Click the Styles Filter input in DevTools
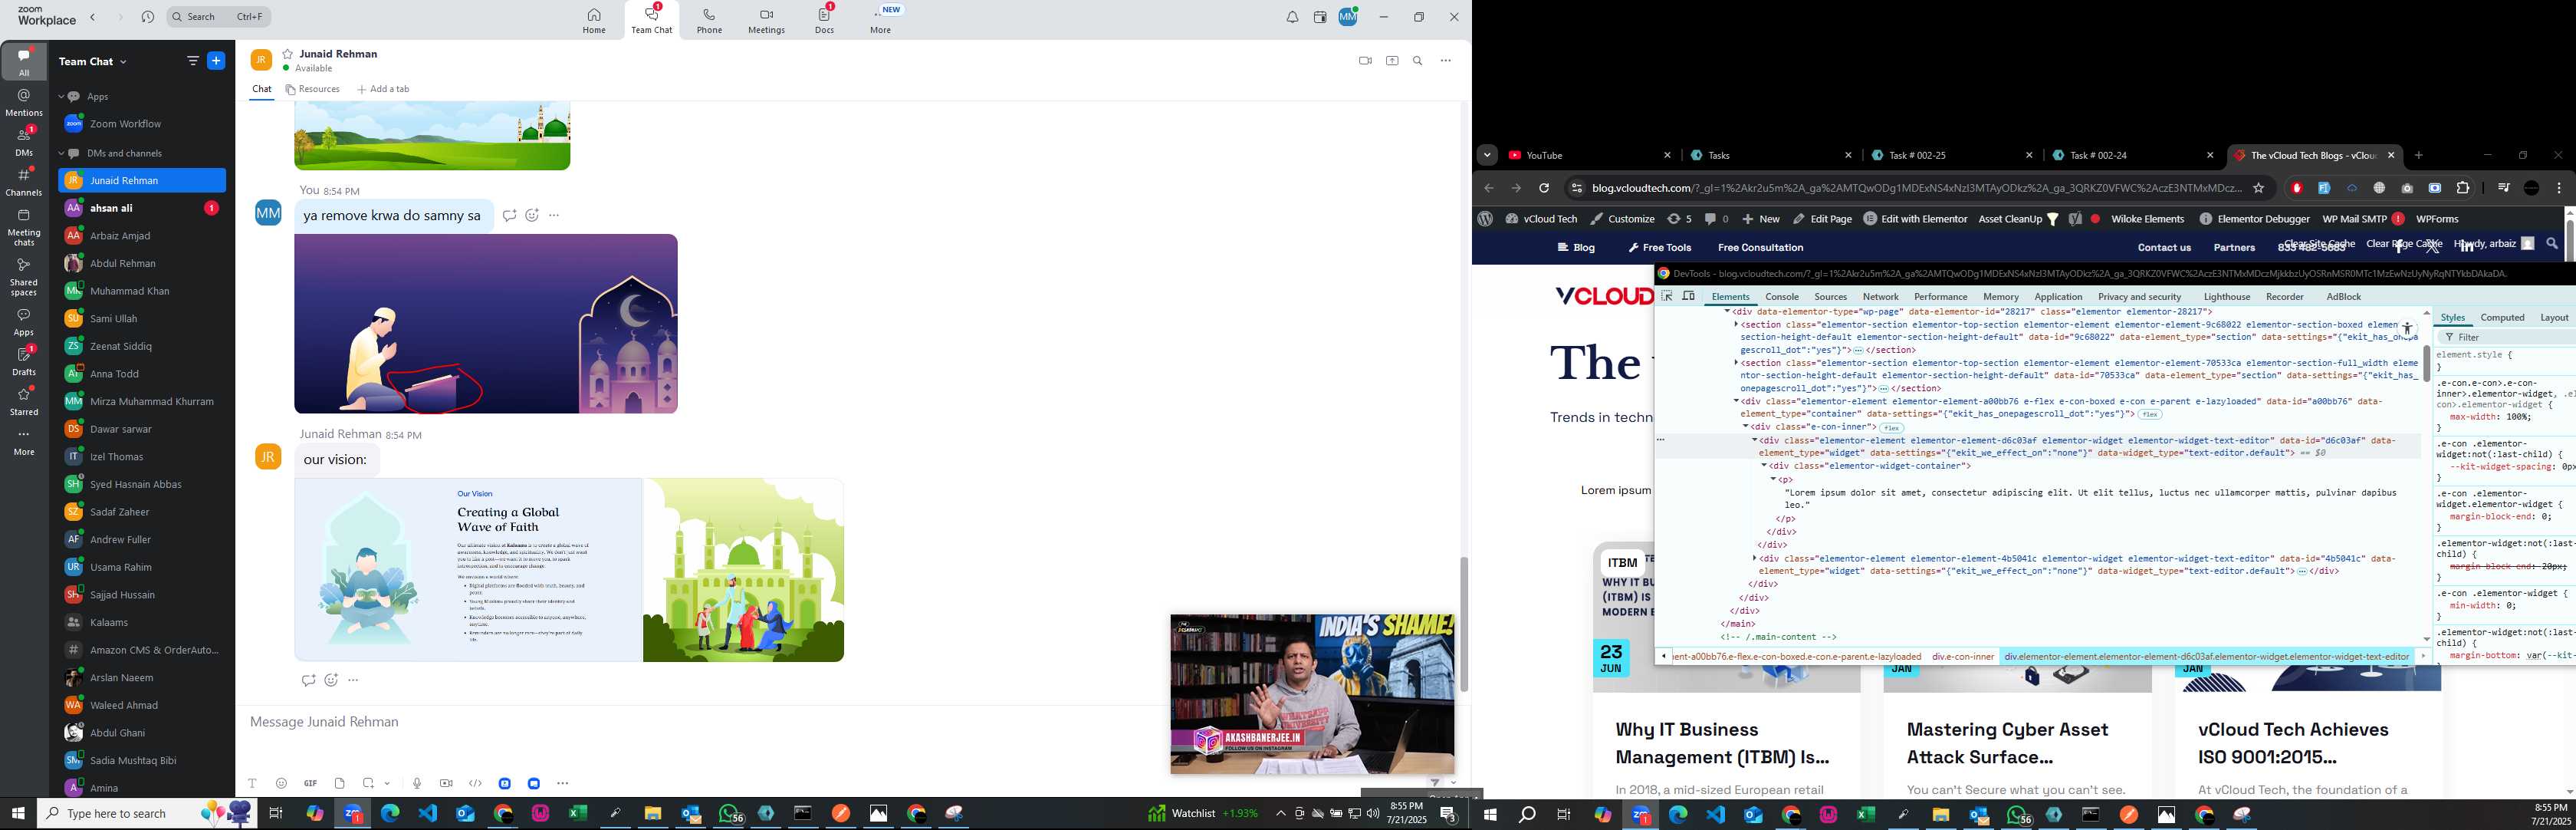 click(2505, 337)
